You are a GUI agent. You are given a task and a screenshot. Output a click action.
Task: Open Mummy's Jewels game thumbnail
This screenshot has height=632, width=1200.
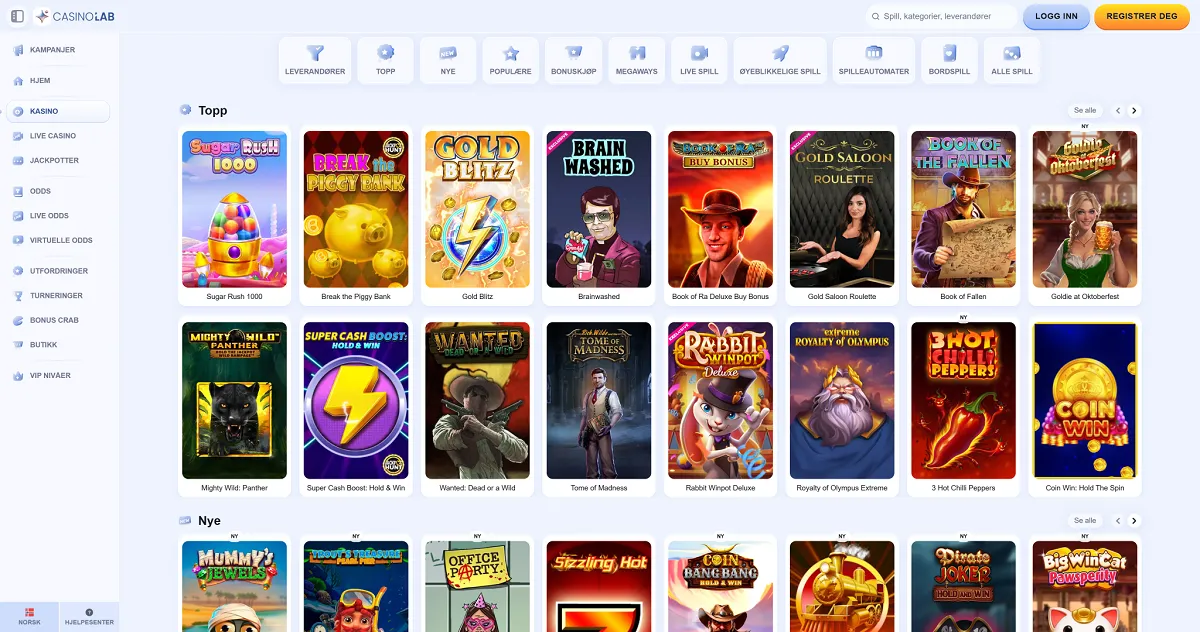(234, 586)
